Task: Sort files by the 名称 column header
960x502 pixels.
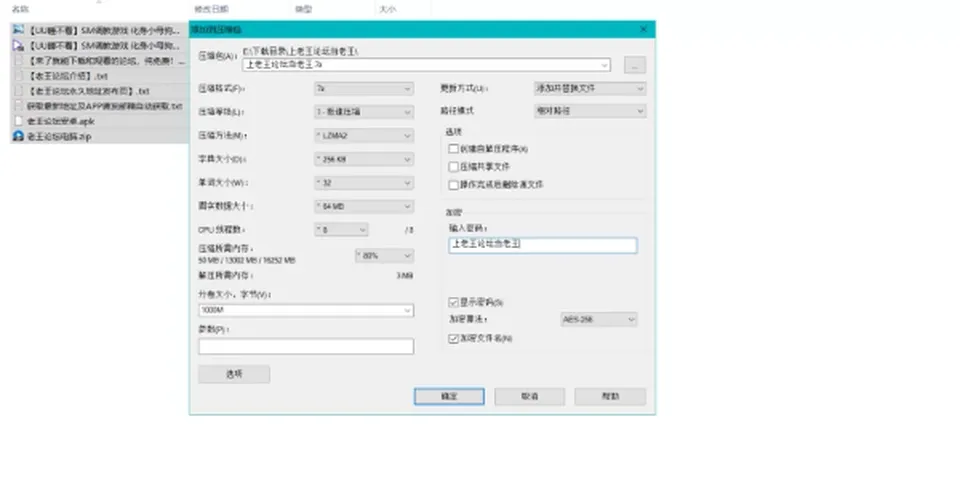Action: tap(20, 9)
